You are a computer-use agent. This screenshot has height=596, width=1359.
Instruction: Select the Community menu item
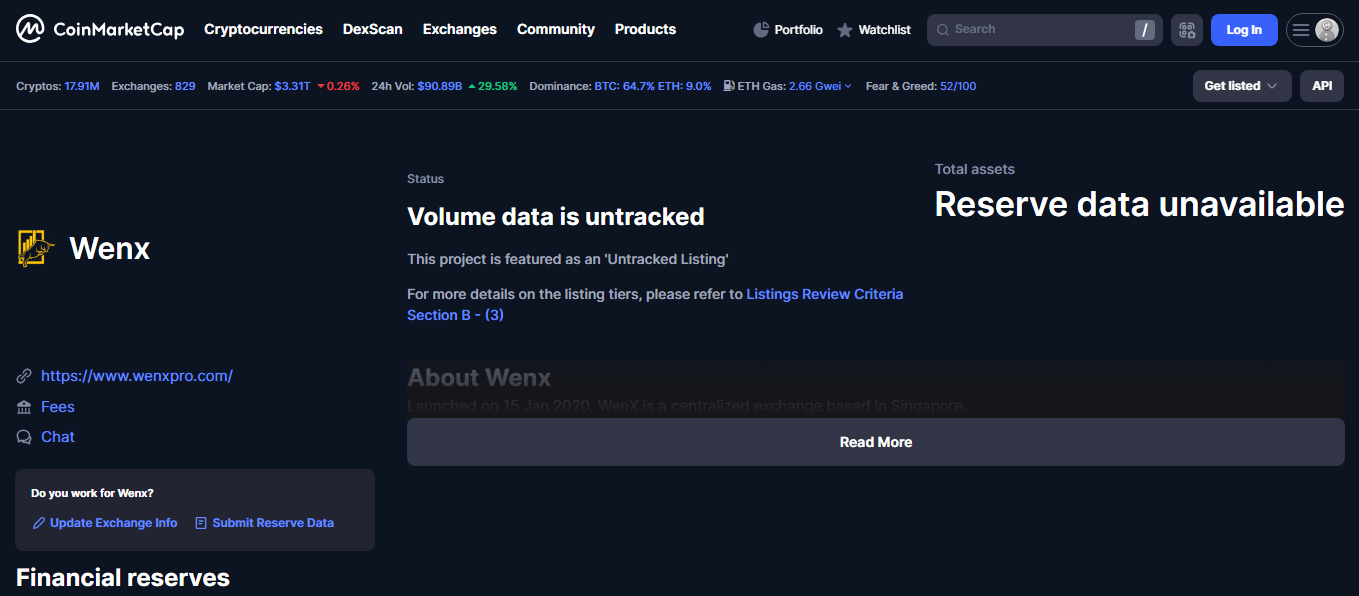(555, 29)
